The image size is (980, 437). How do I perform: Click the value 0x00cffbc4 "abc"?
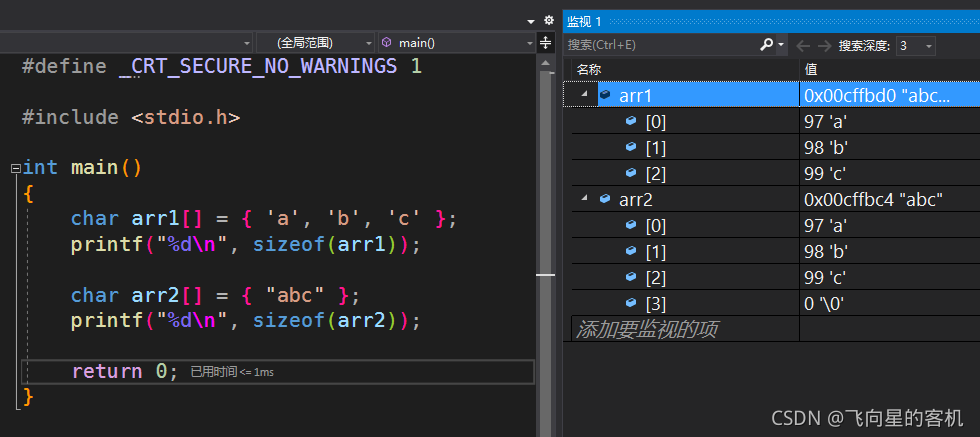point(873,199)
